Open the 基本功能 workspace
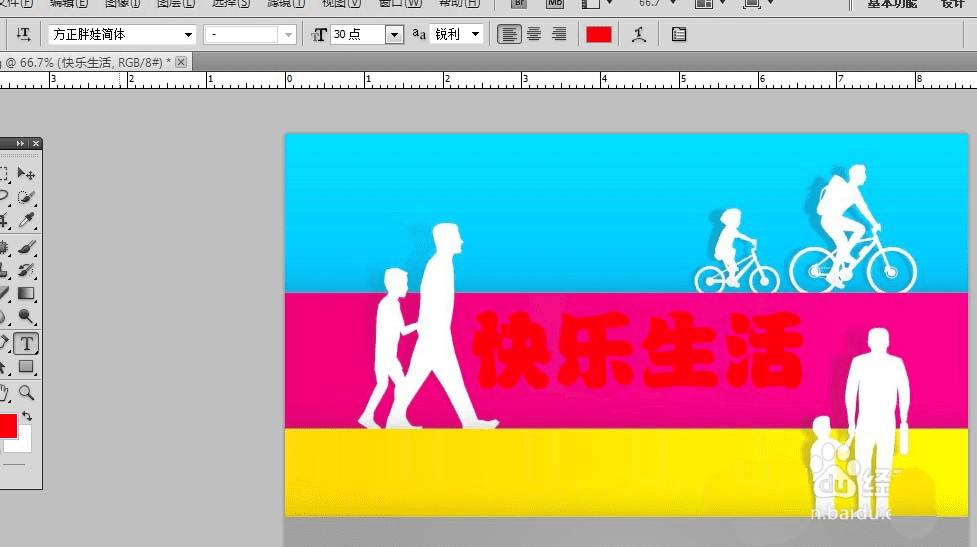 (892, 4)
